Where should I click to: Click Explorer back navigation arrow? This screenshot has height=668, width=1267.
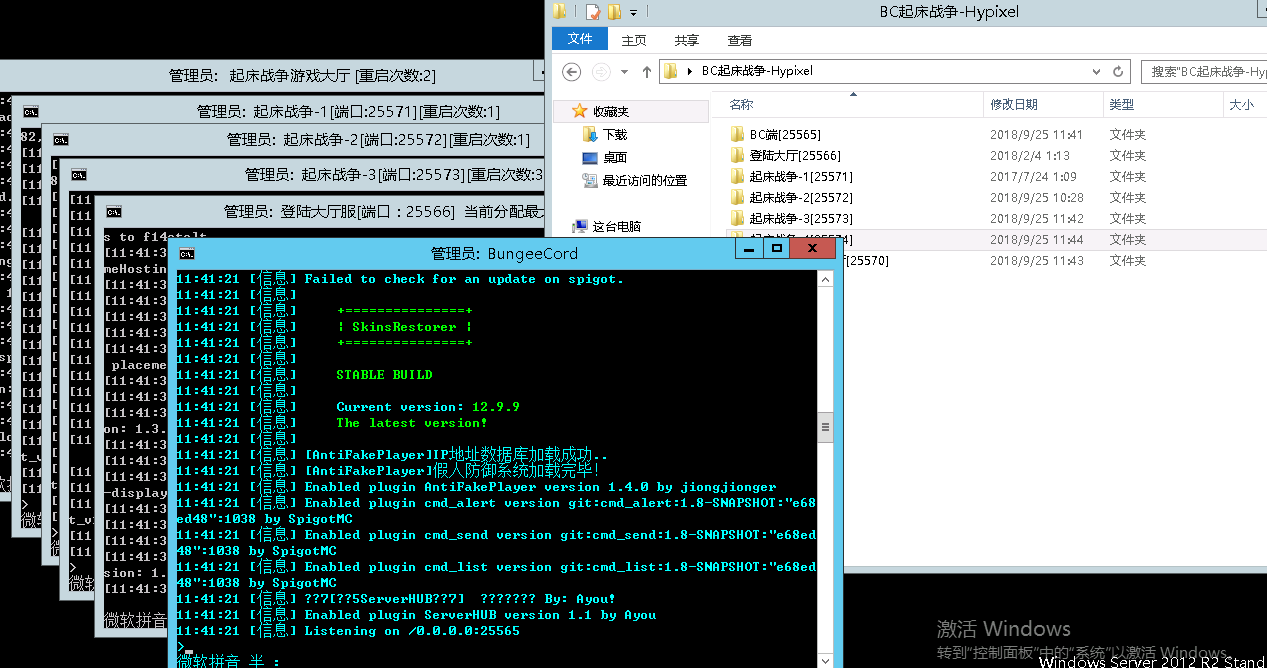point(571,71)
